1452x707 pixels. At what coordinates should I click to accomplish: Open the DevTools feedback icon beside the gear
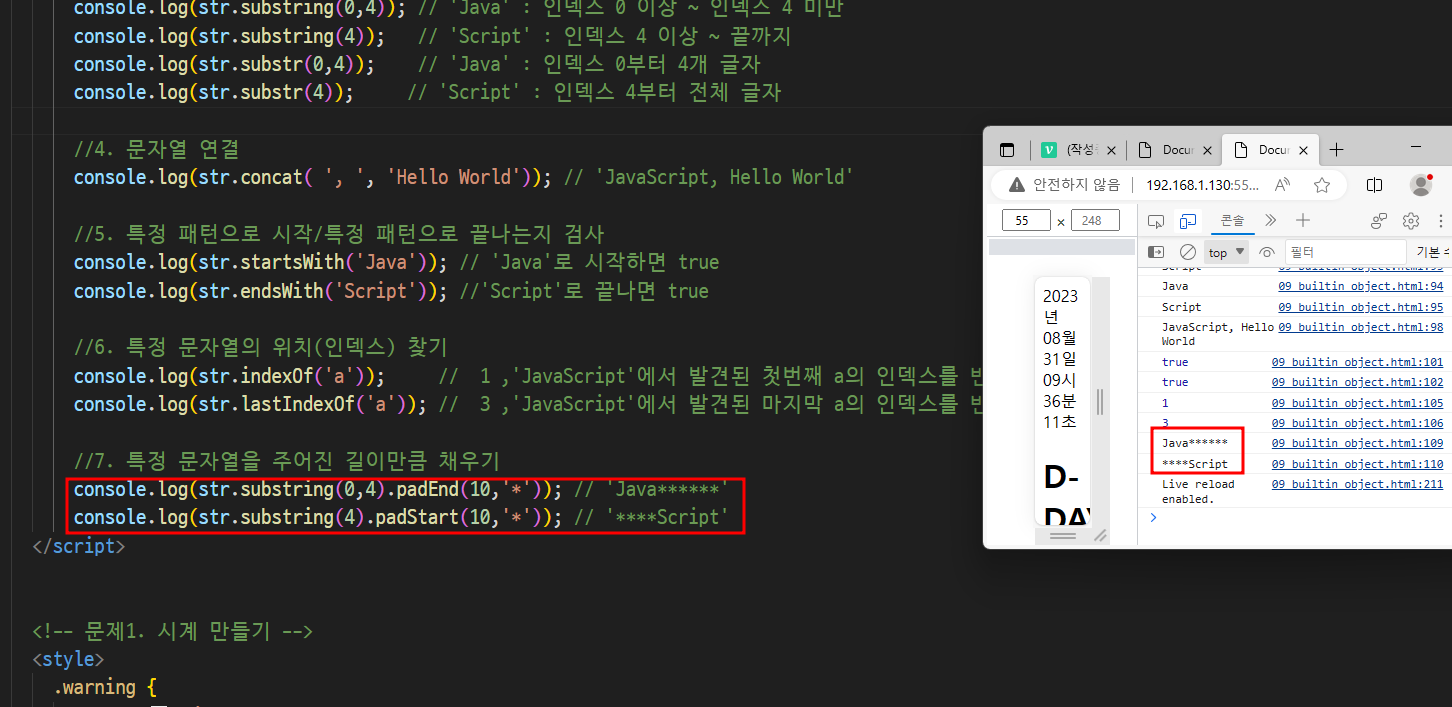pyautogui.click(x=1379, y=220)
